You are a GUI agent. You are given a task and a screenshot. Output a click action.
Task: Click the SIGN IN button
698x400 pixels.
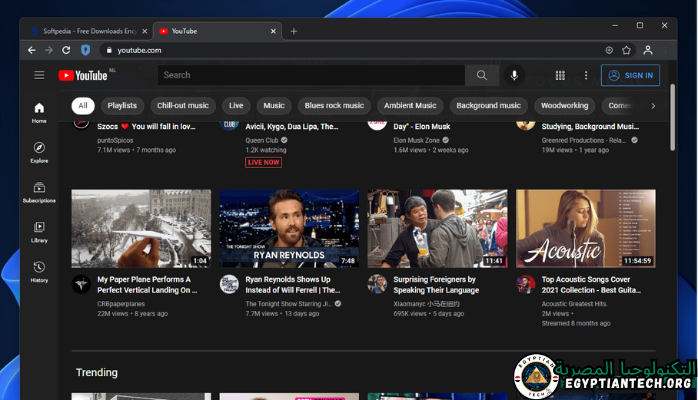coord(630,75)
